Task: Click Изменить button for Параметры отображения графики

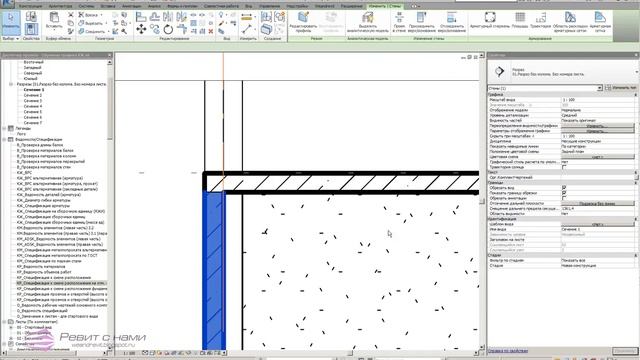Action: tap(598, 131)
